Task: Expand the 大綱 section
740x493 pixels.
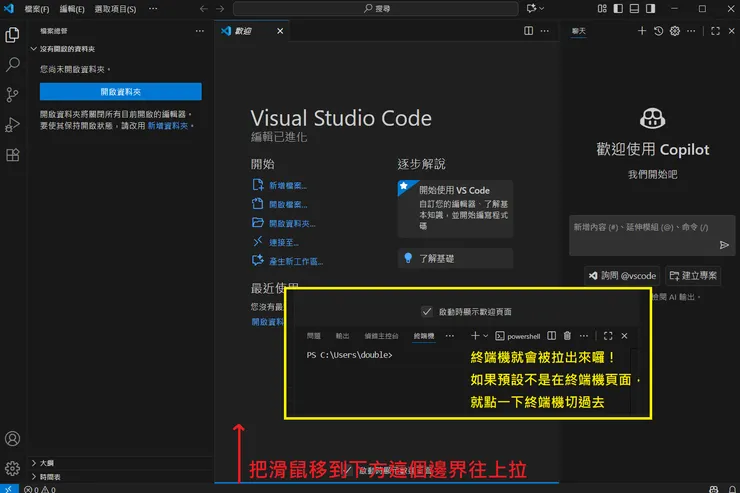Action: click(x=42, y=463)
